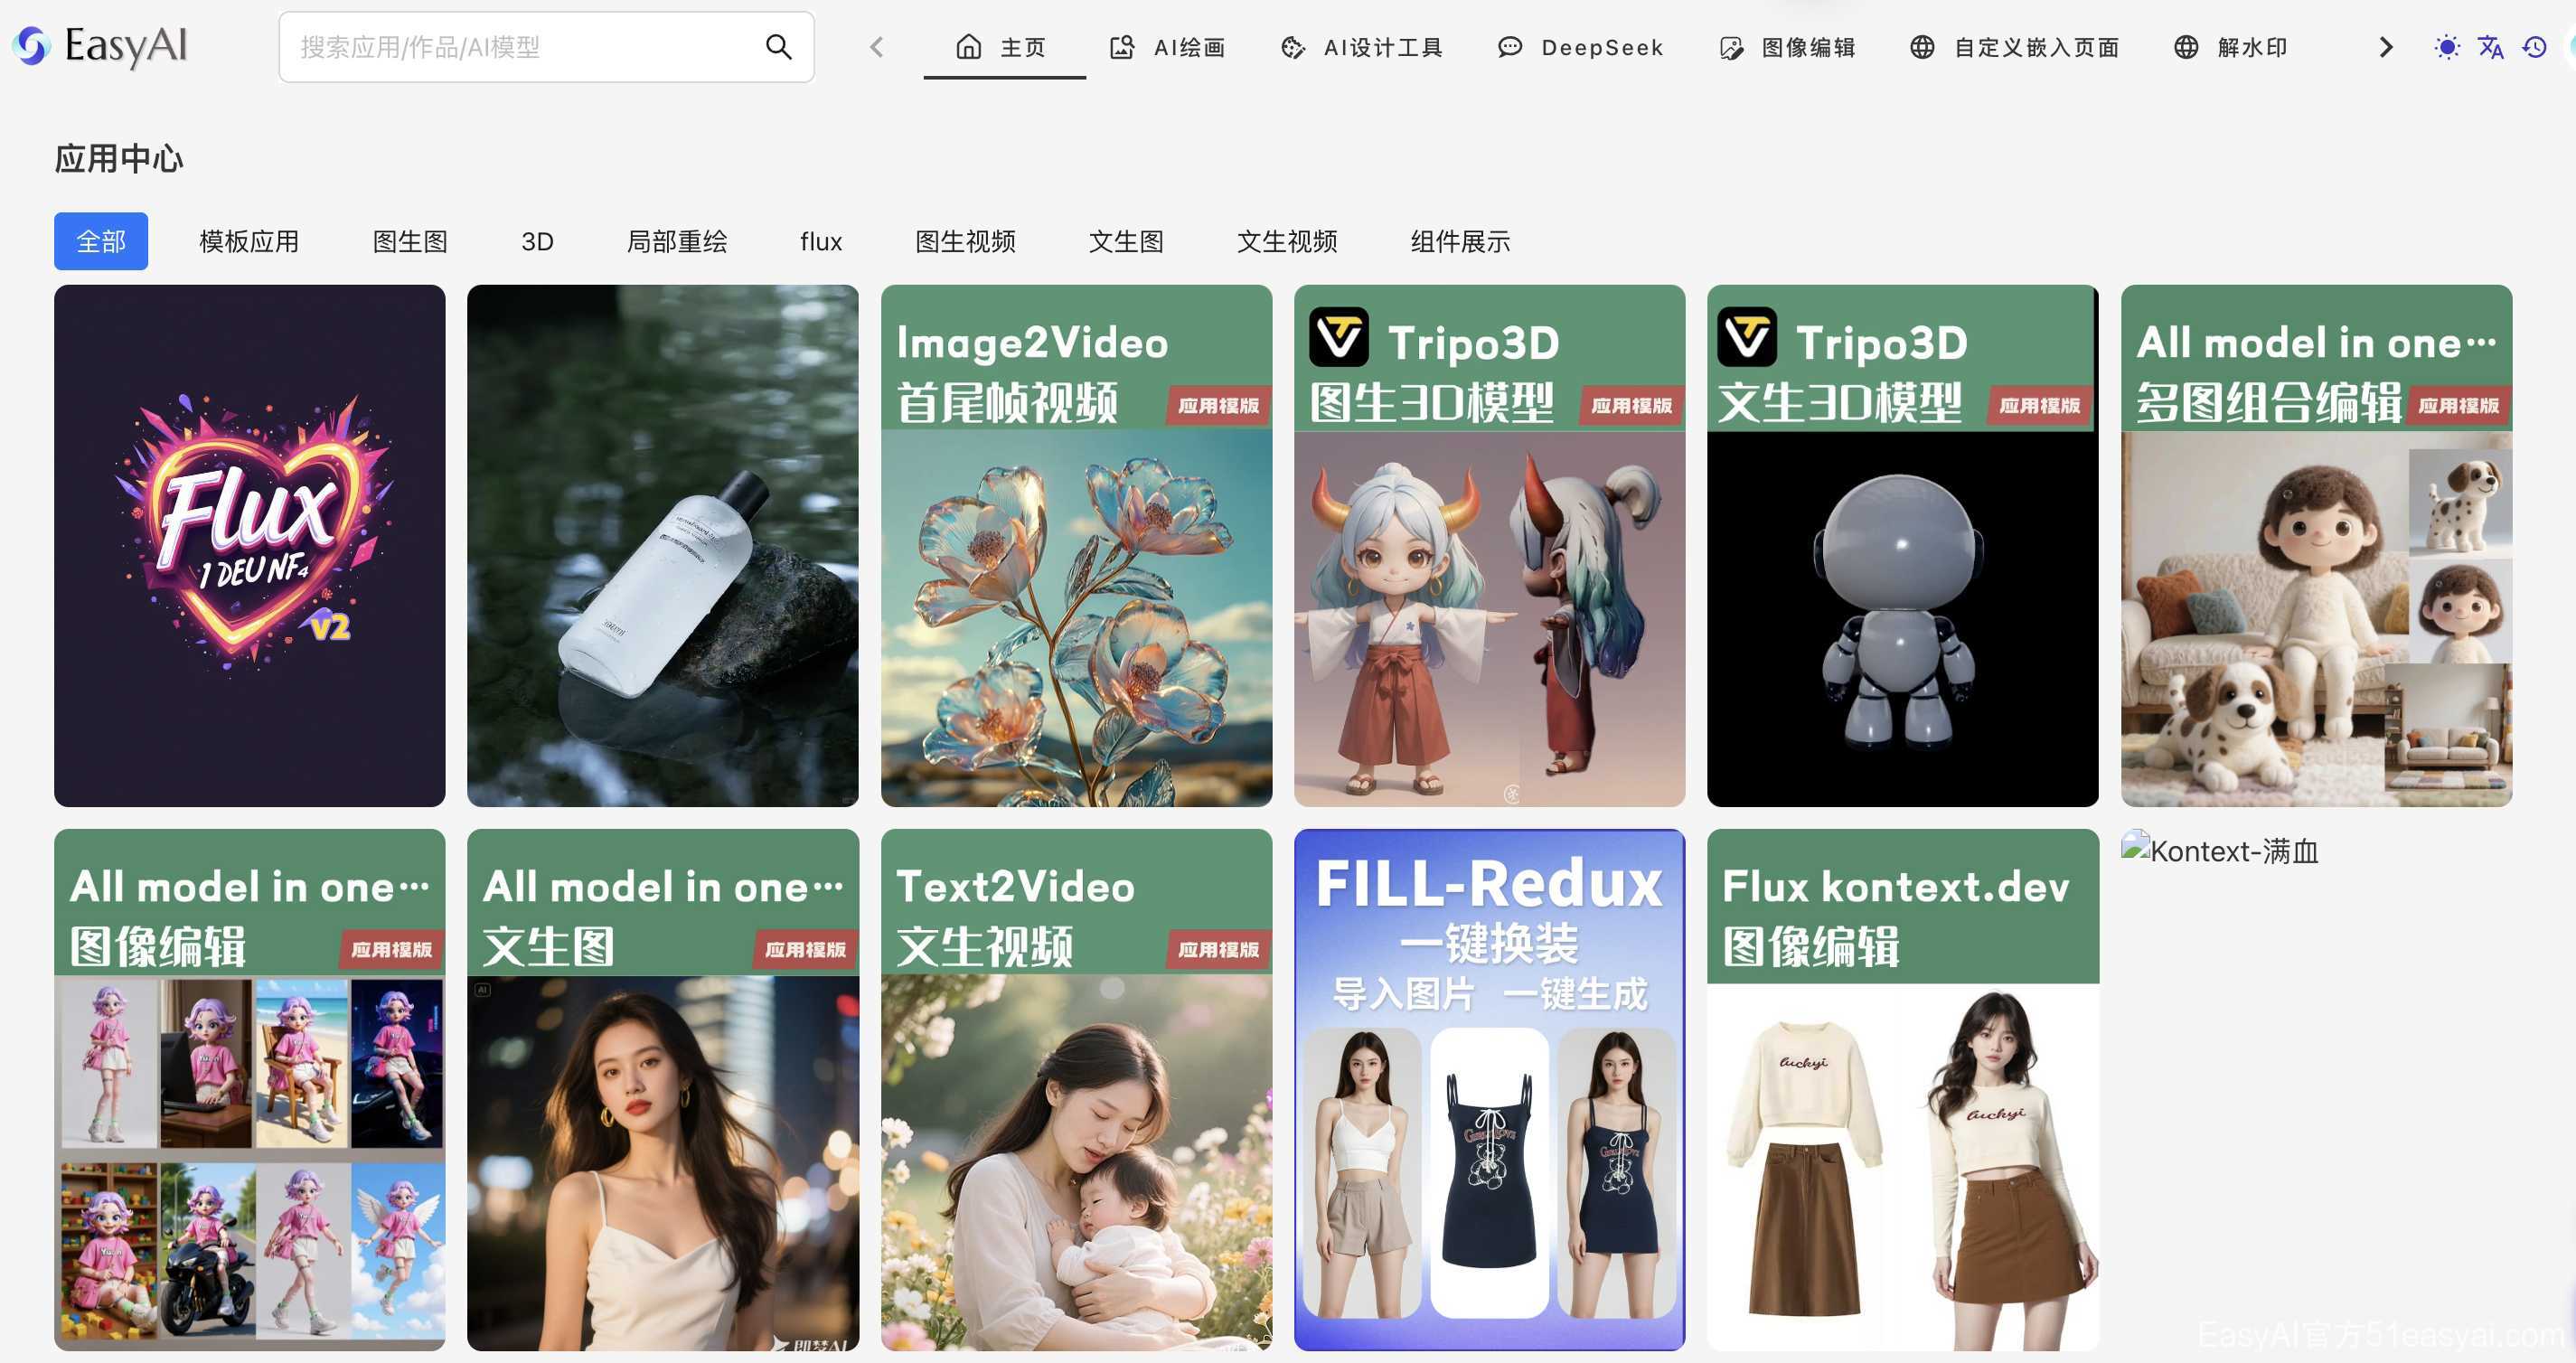Click 应用模版 badge on 文生视频 card
The height and width of the screenshot is (1363, 2576).
pos(1218,949)
